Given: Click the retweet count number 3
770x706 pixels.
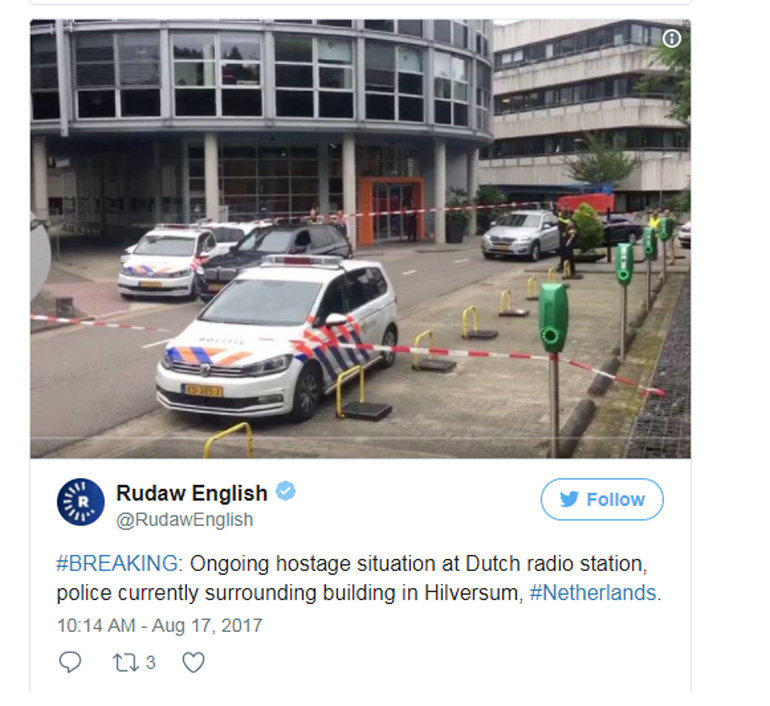Looking at the screenshot, I should pyautogui.click(x=150, y=662).
